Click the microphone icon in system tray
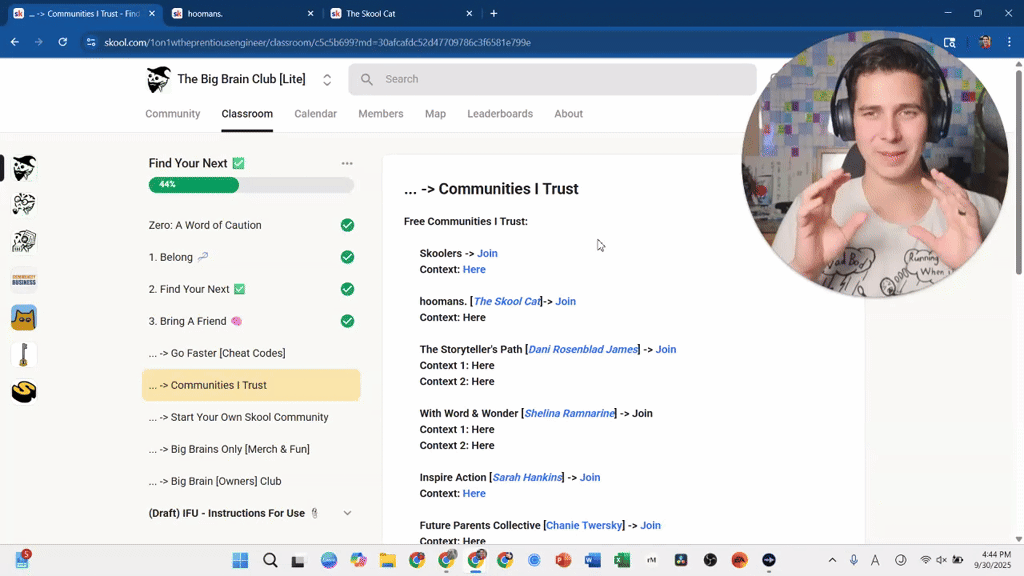1024x576 pixels. tap(854, 560)
